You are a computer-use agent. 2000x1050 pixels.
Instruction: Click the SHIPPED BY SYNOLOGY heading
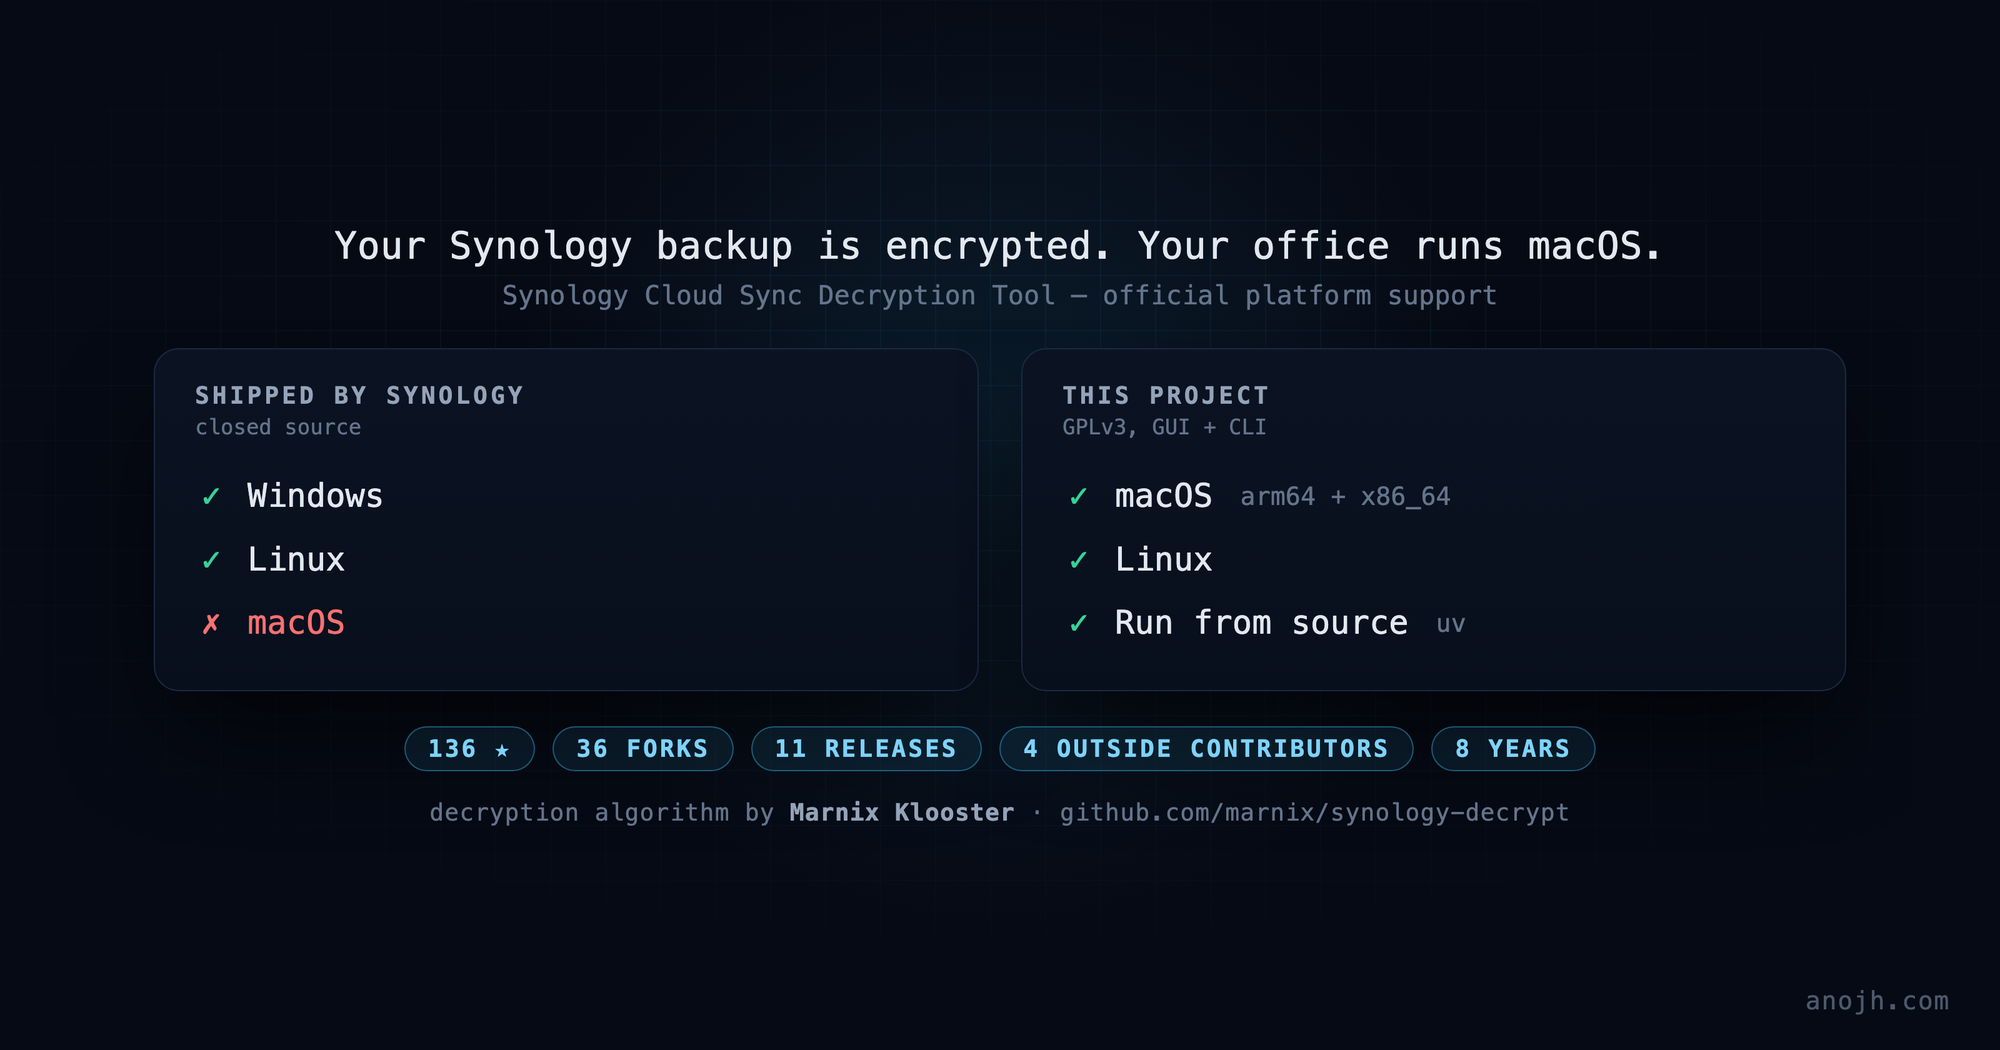(360, 396)
